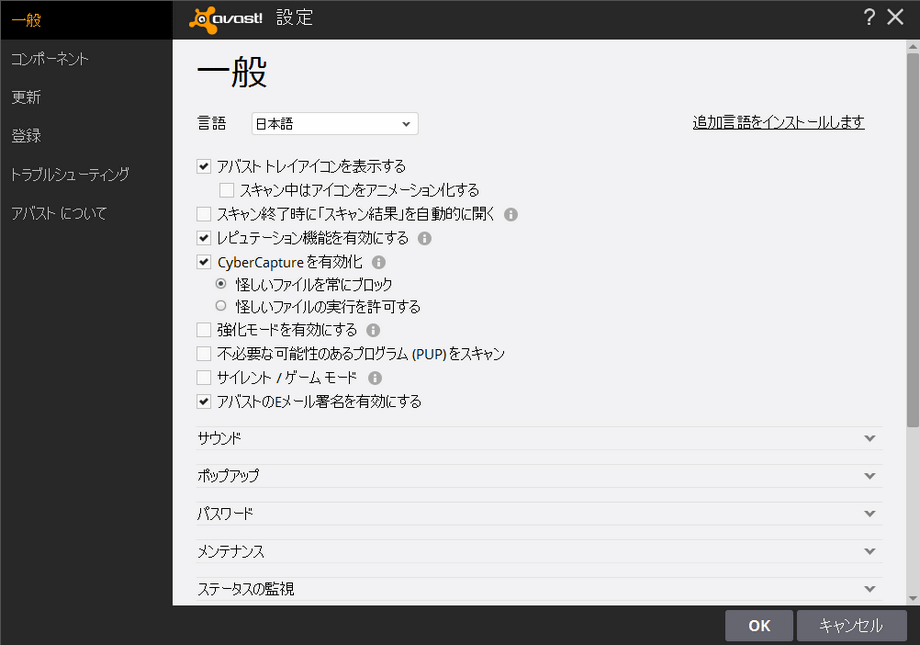Expand the メンテナンス section

click(x=539, y=551)
